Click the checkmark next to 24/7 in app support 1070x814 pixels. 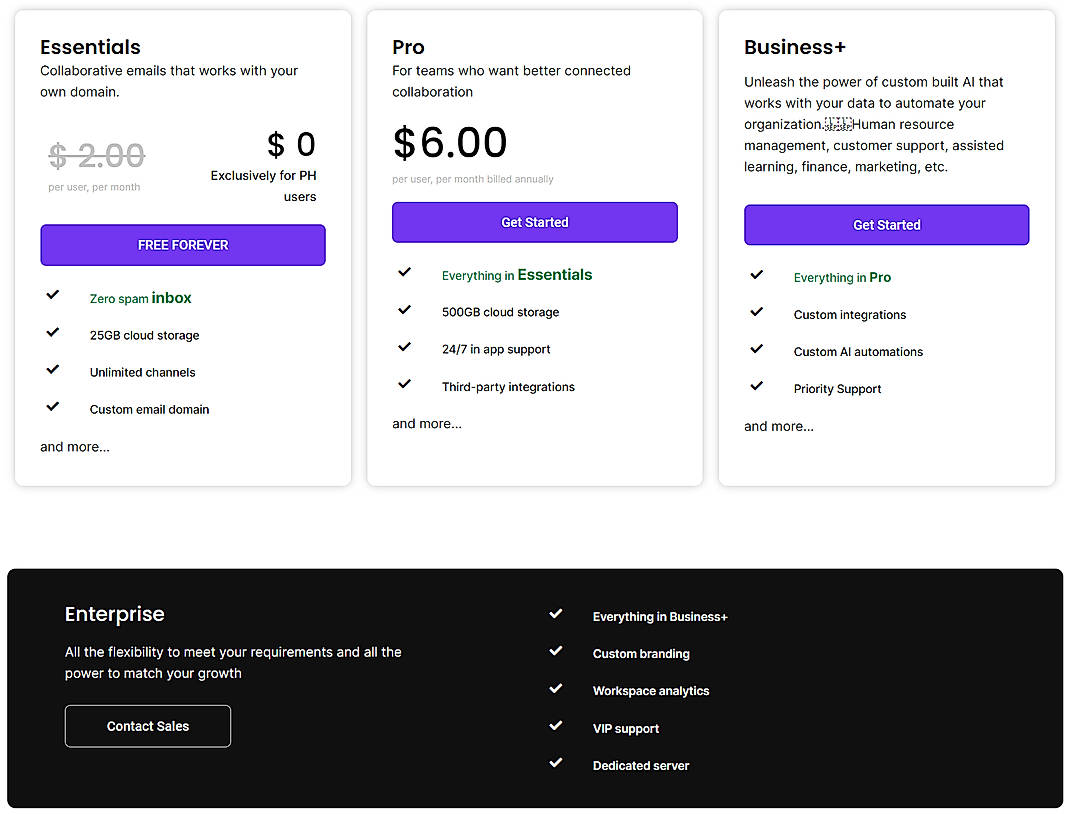[x=405, y=347]
